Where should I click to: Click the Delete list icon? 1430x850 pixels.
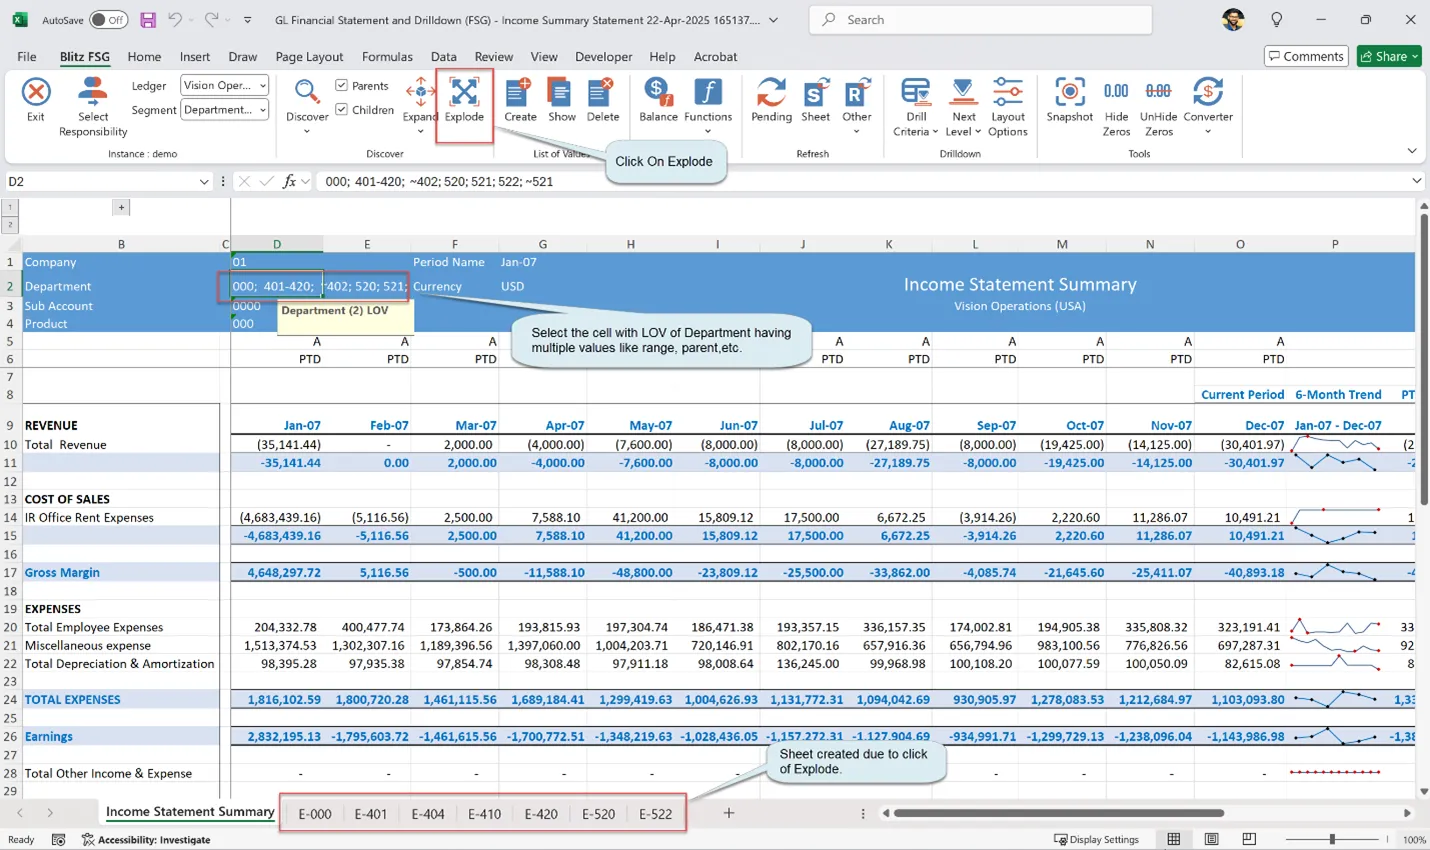602,92
